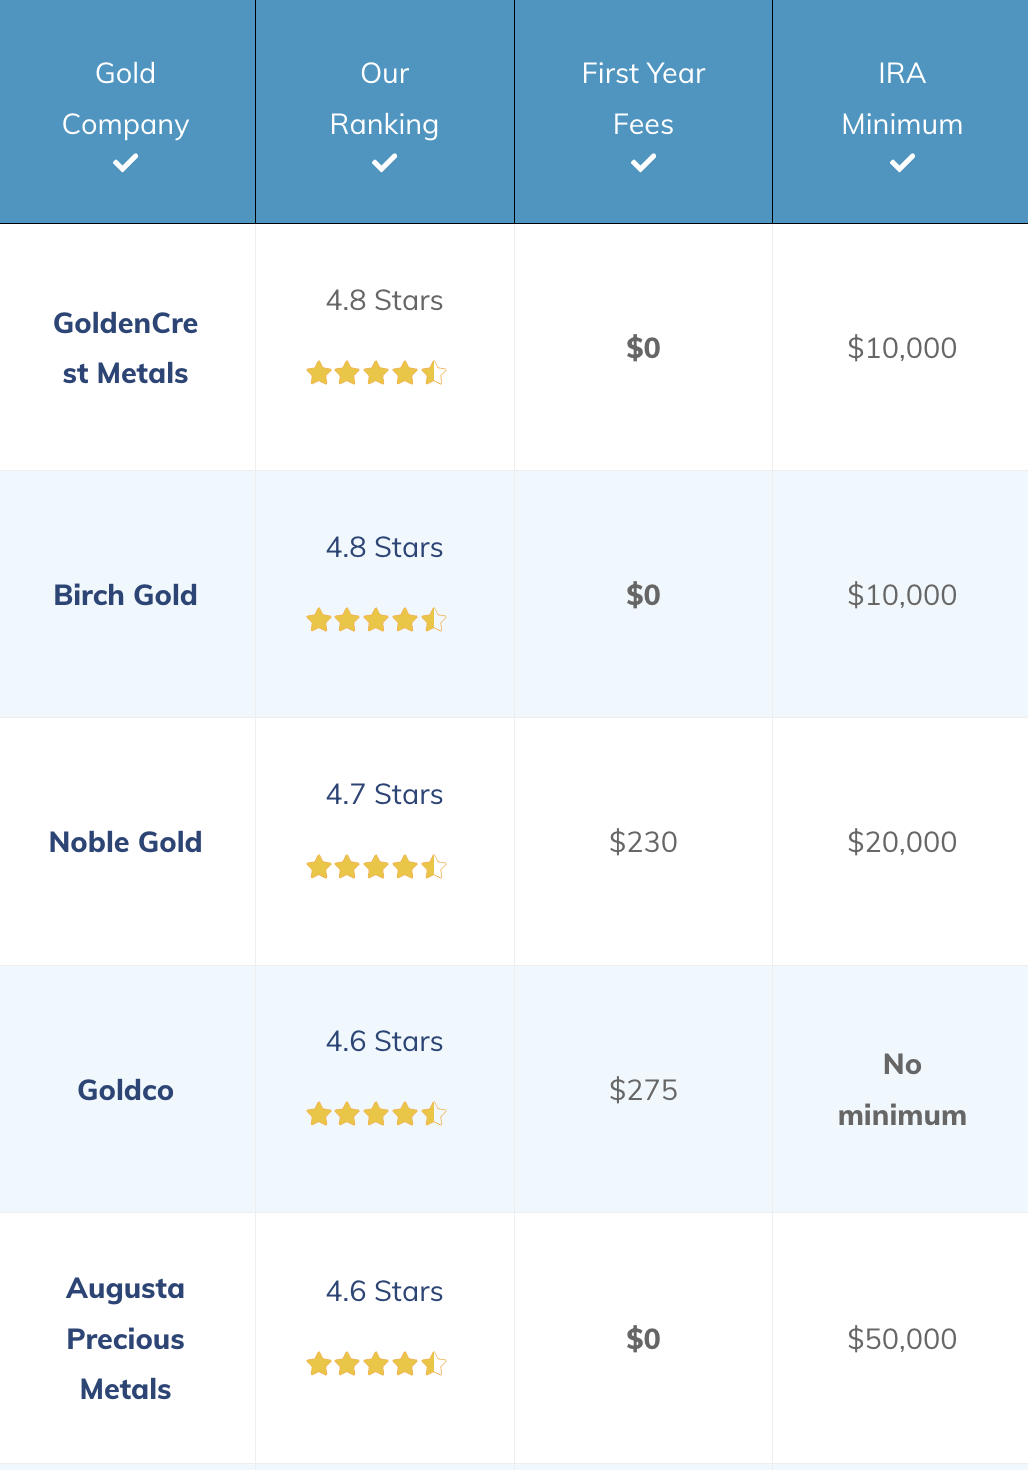Open the Birch Gold link
The width and height of the screenshot is (1028, 1470).
point(125,595)
